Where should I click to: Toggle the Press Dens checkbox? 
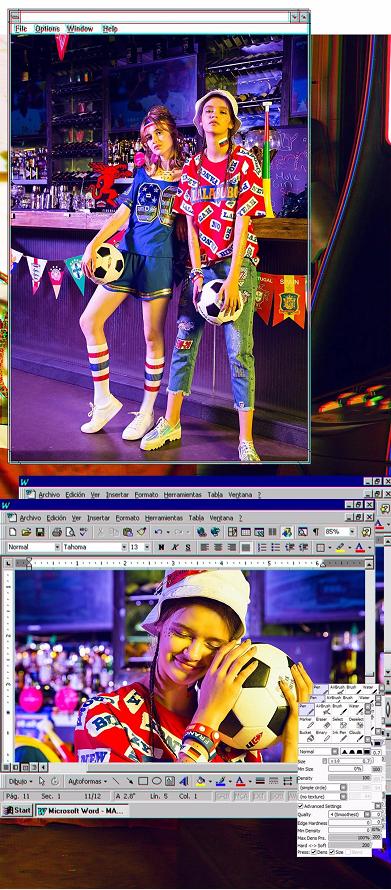click(x=313, y=852)
